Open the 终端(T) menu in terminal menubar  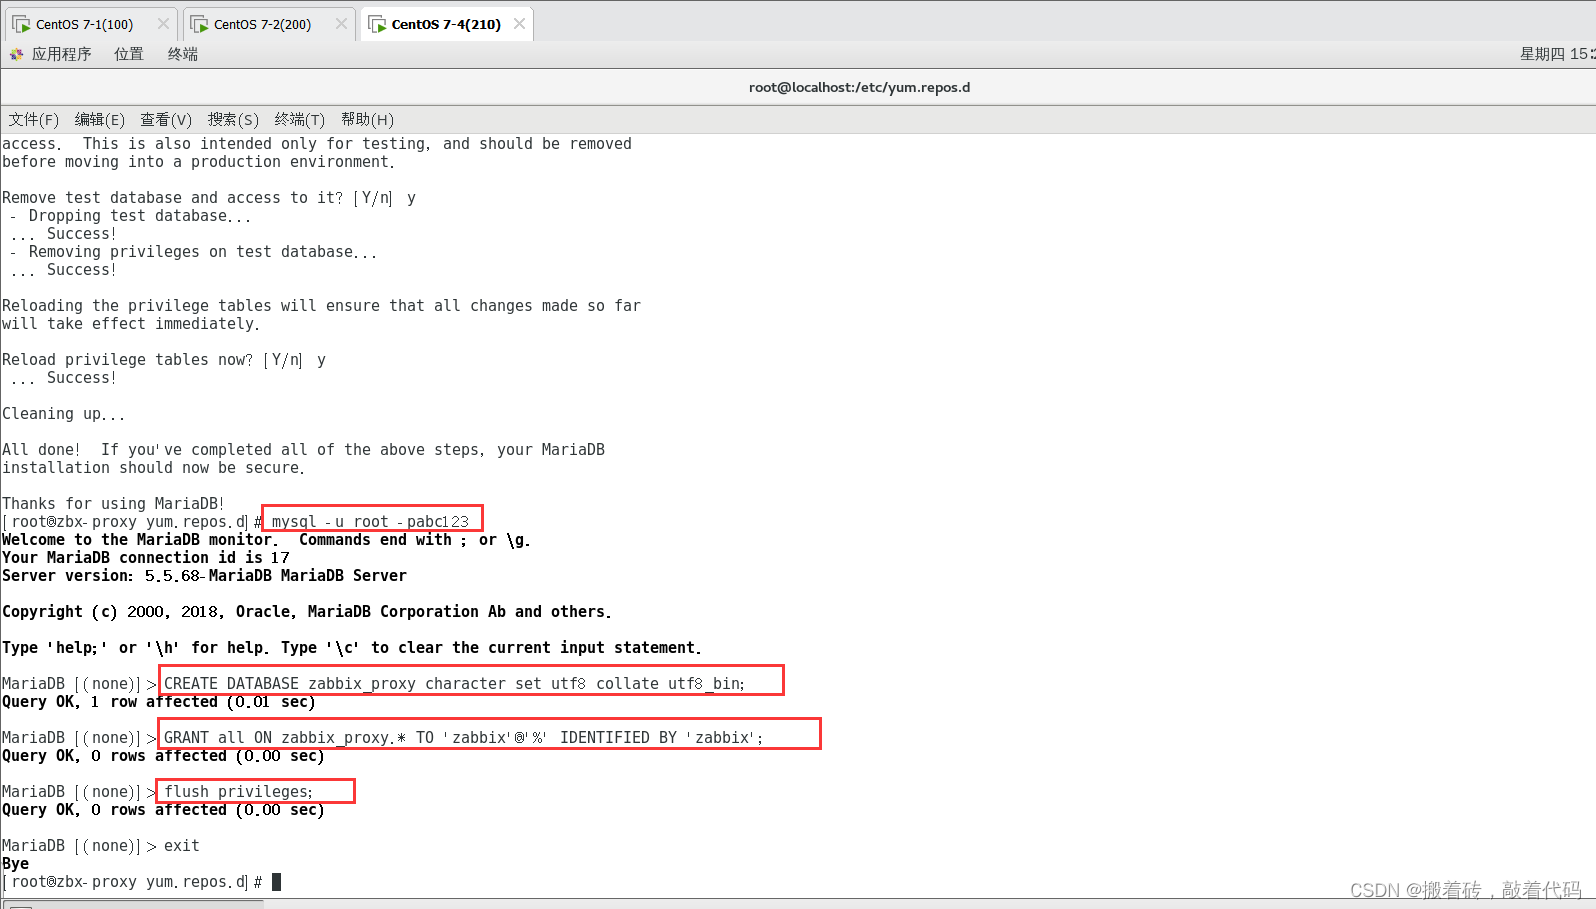(x=299, y=120)
